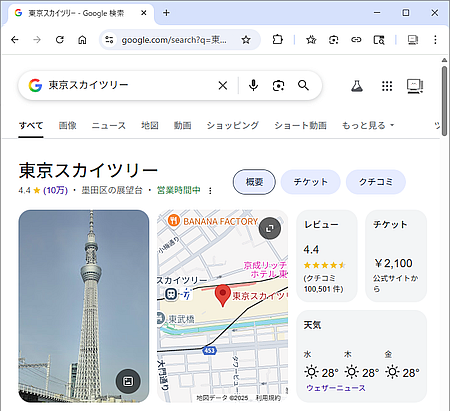Close the 東京スカイツリー Google tab

(x=144, y=13)
